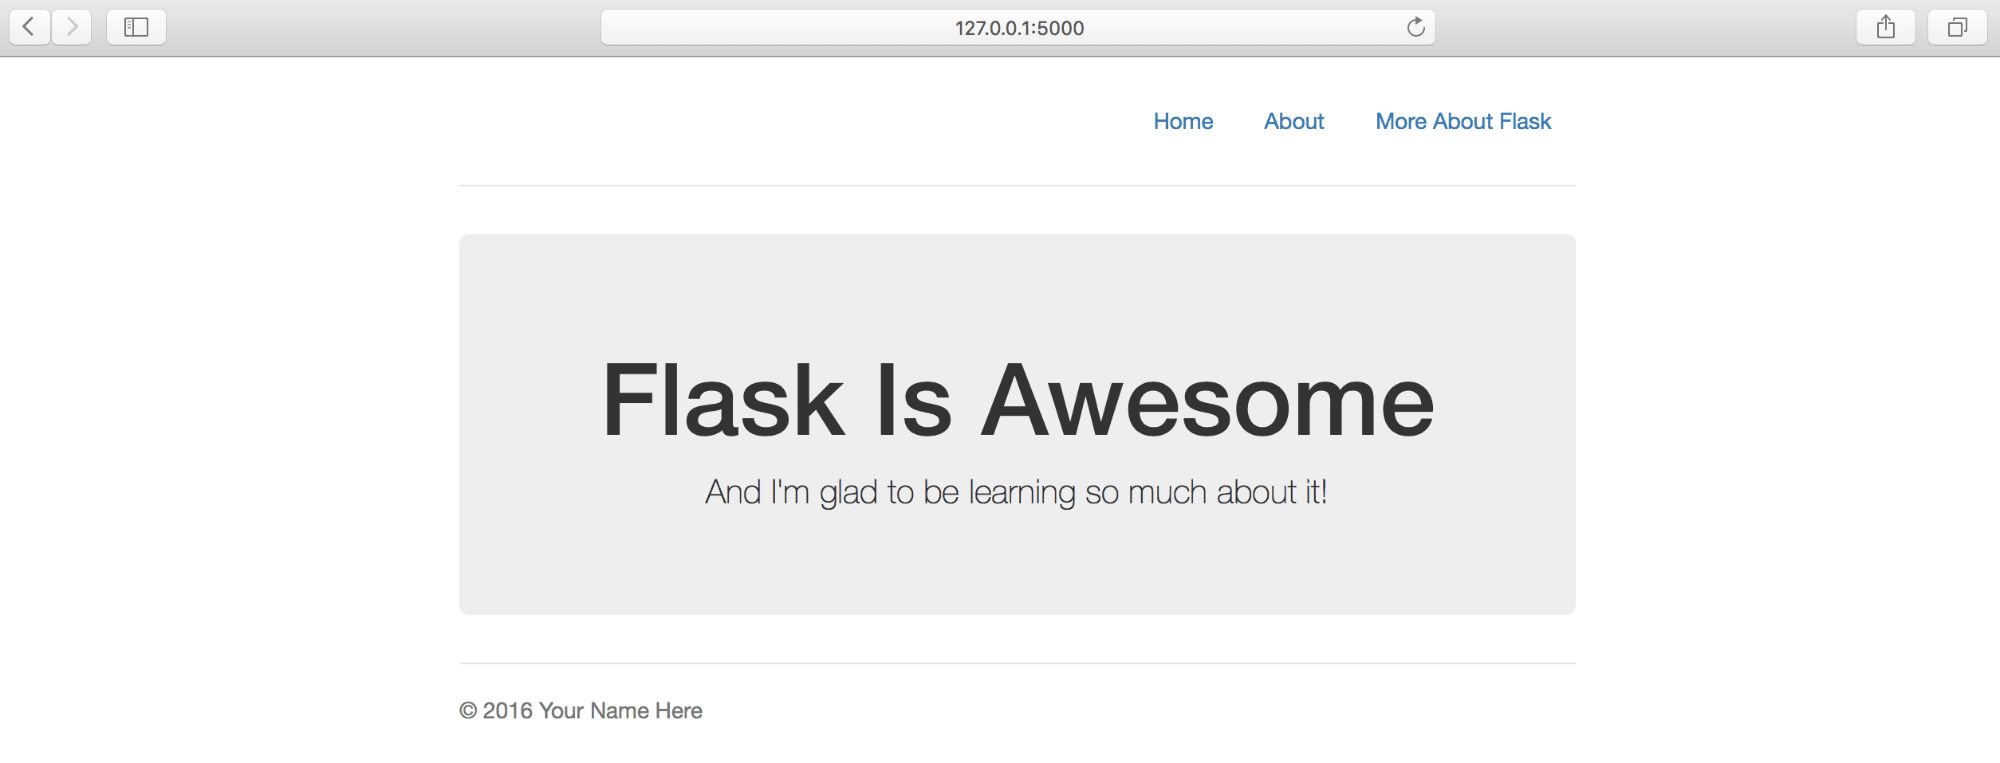This screenshot has height=763, width=2000.
Task: Open the More About Flask link
Action: coord(1463,121)
